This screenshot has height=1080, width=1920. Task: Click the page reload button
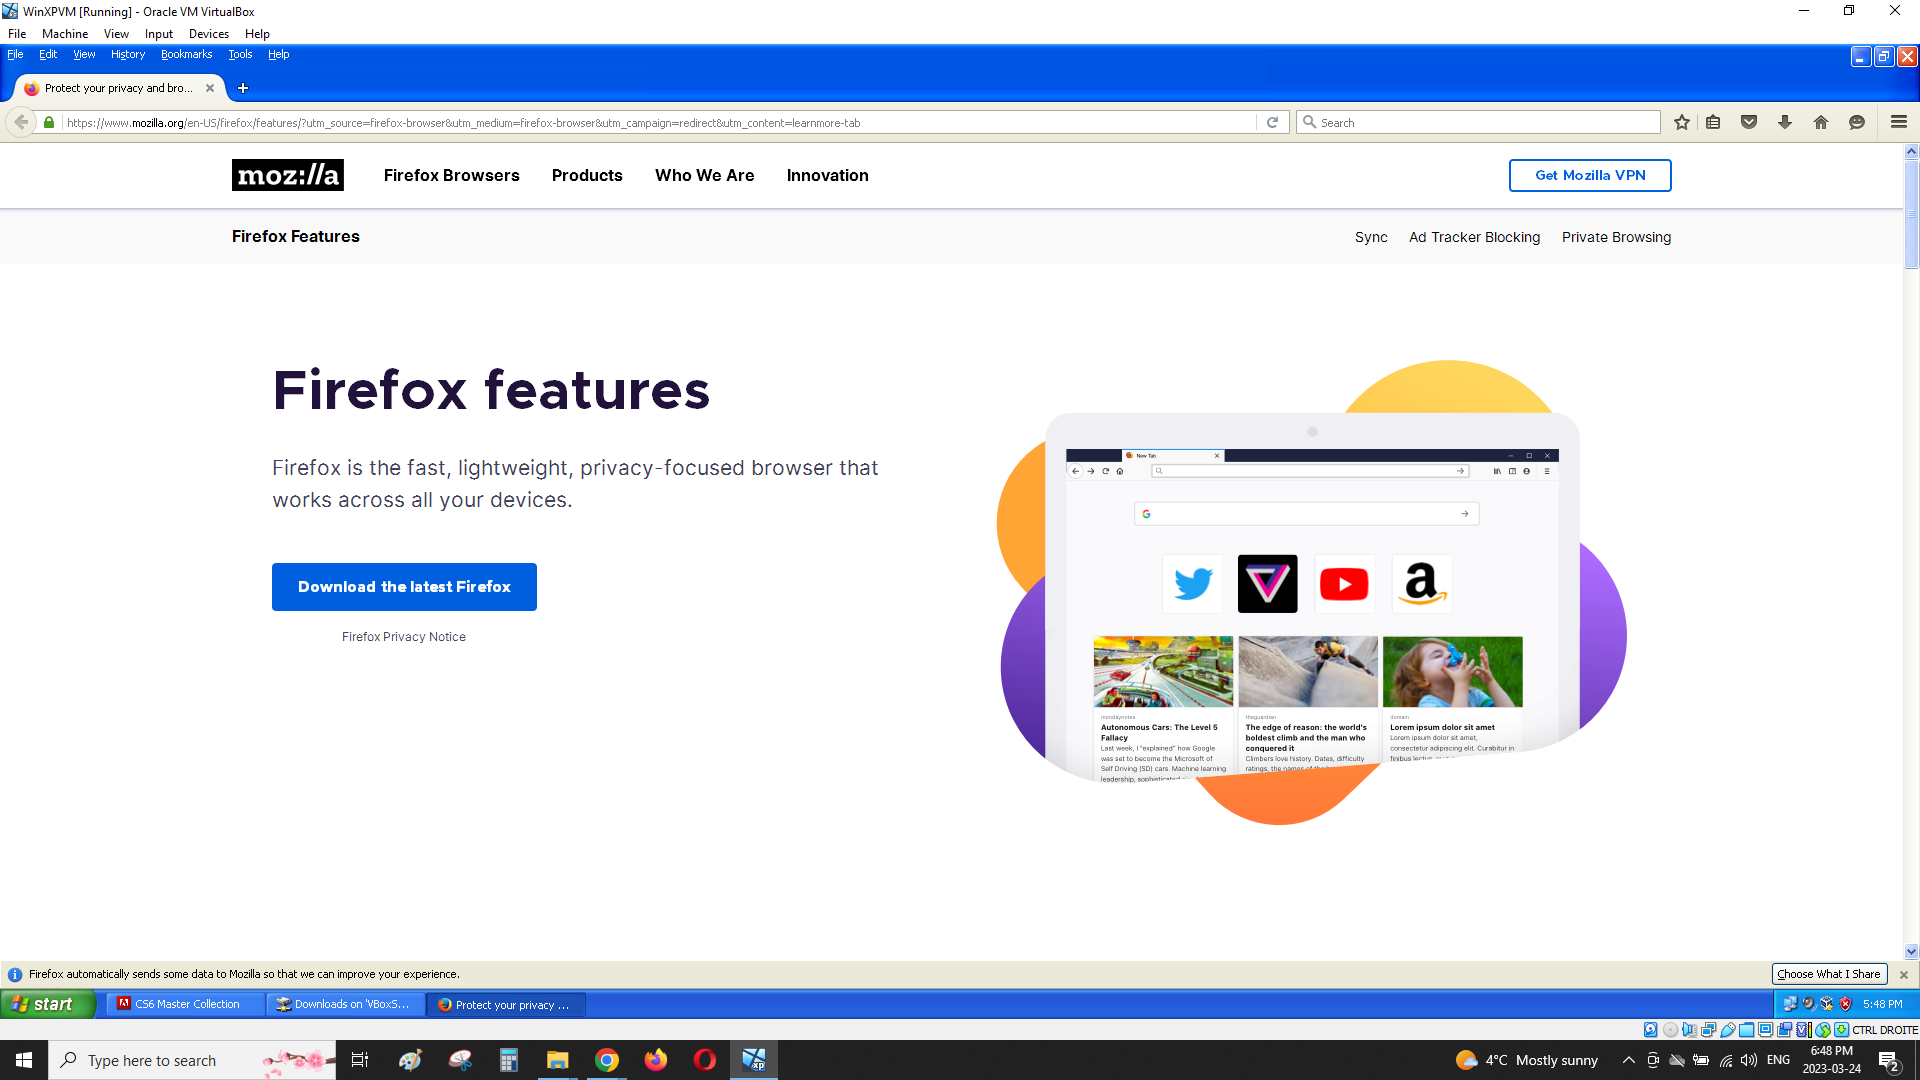1273,122
